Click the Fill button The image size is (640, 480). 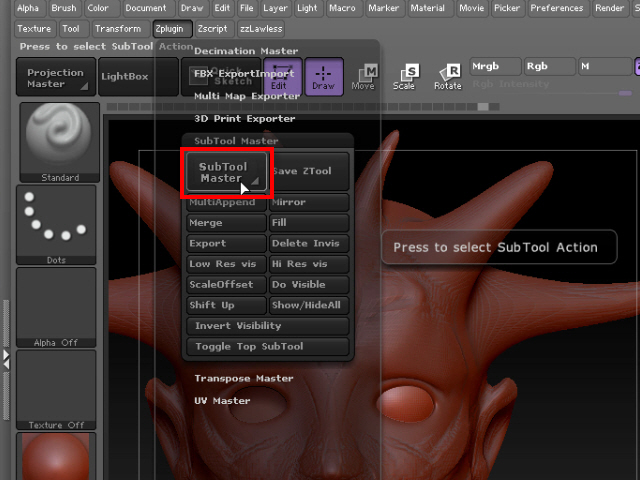click(x=309, y=223)
